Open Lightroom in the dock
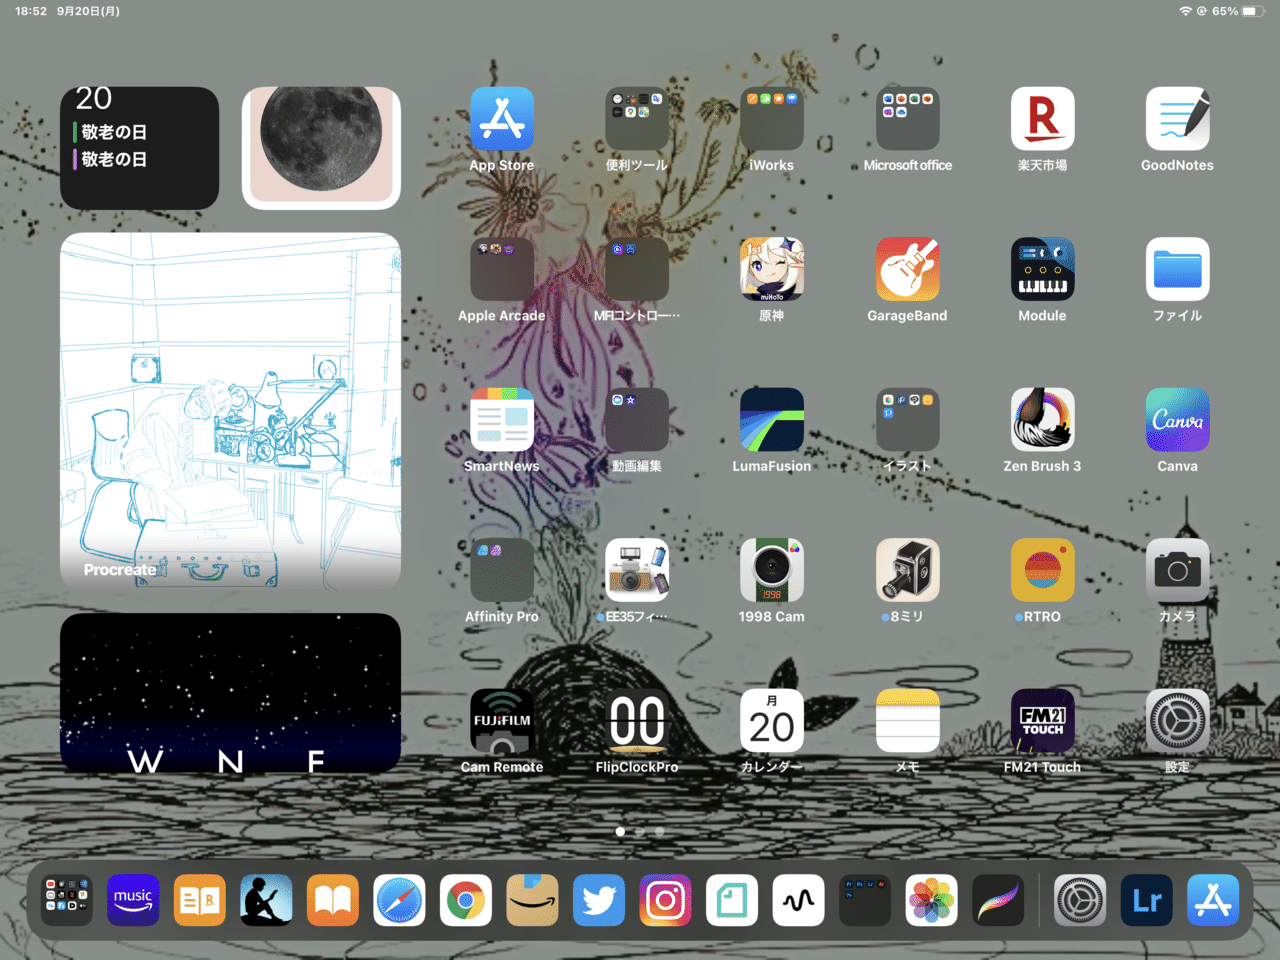Viewport: 1280px width, 960px height. [x=1147, y=900]
